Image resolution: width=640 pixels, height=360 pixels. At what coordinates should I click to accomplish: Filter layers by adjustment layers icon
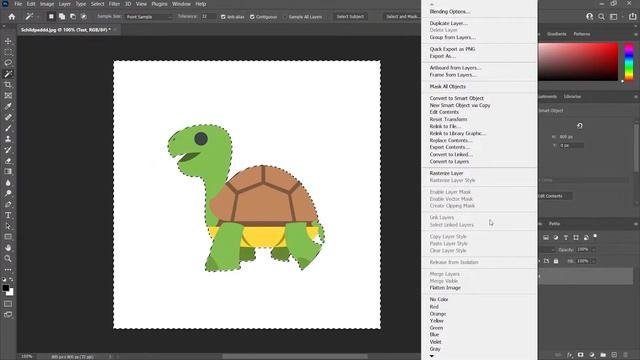(556, 238)
